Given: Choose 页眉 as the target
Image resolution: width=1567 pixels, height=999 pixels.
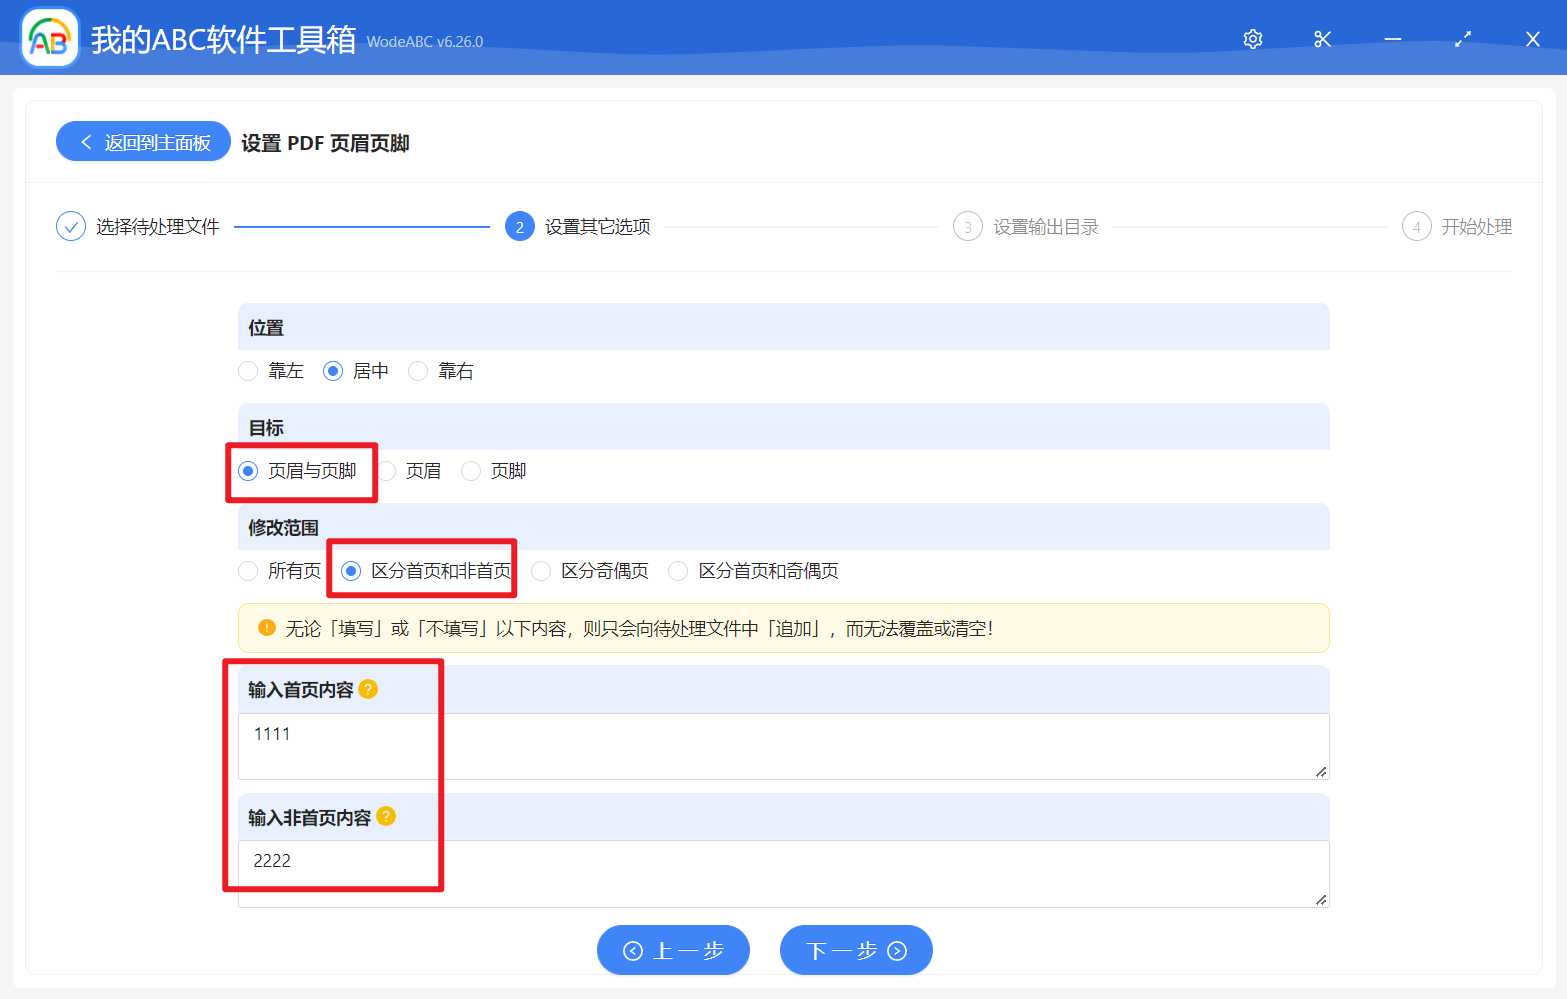Looking at the screenshot, I should pyautogui.click(x=387, y=471).
